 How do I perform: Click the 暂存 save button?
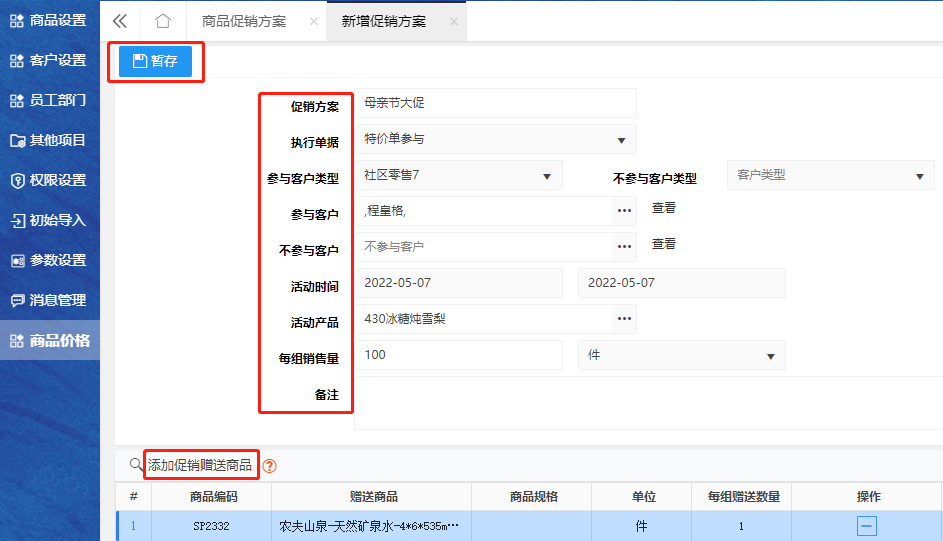pyautogui.click(x=155, y=61)
